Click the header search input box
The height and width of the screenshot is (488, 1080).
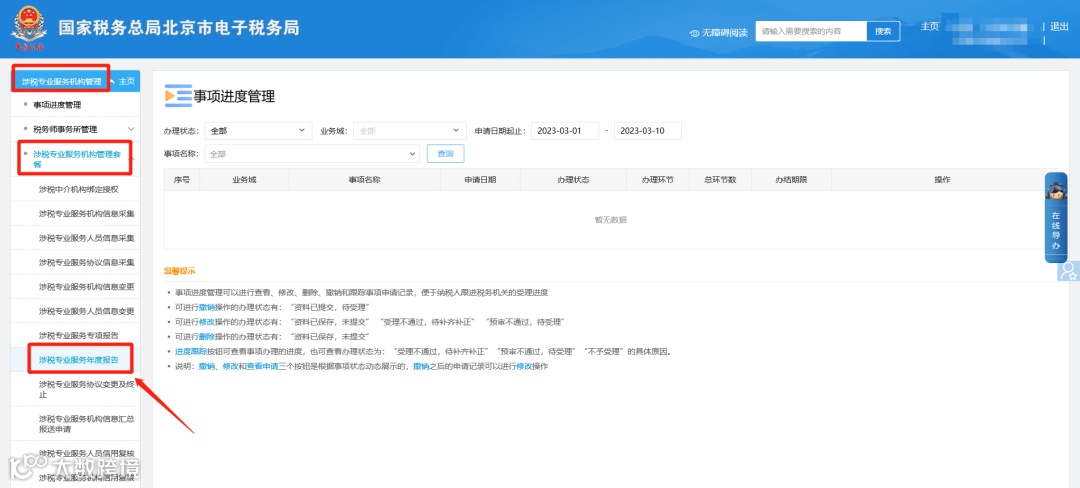811,31
